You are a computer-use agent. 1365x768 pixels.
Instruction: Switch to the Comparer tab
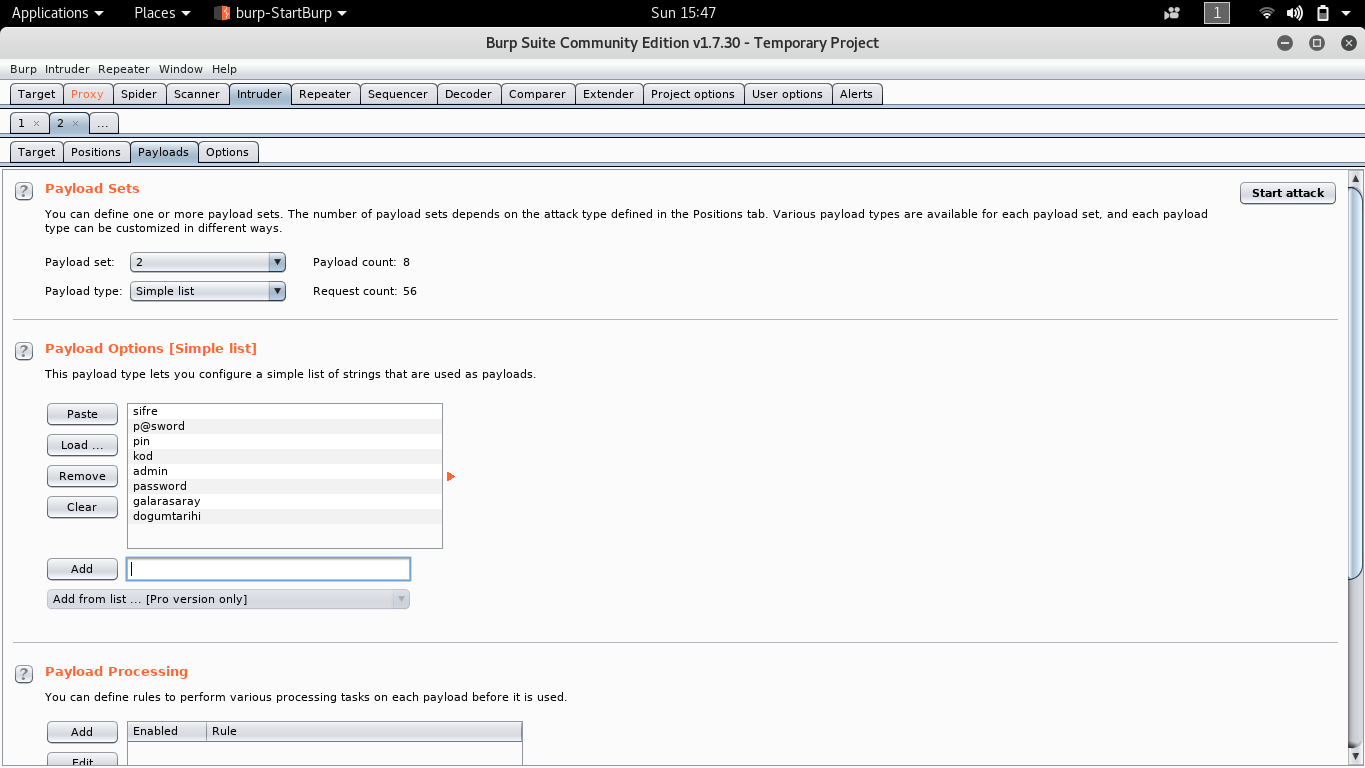(537, 94)
